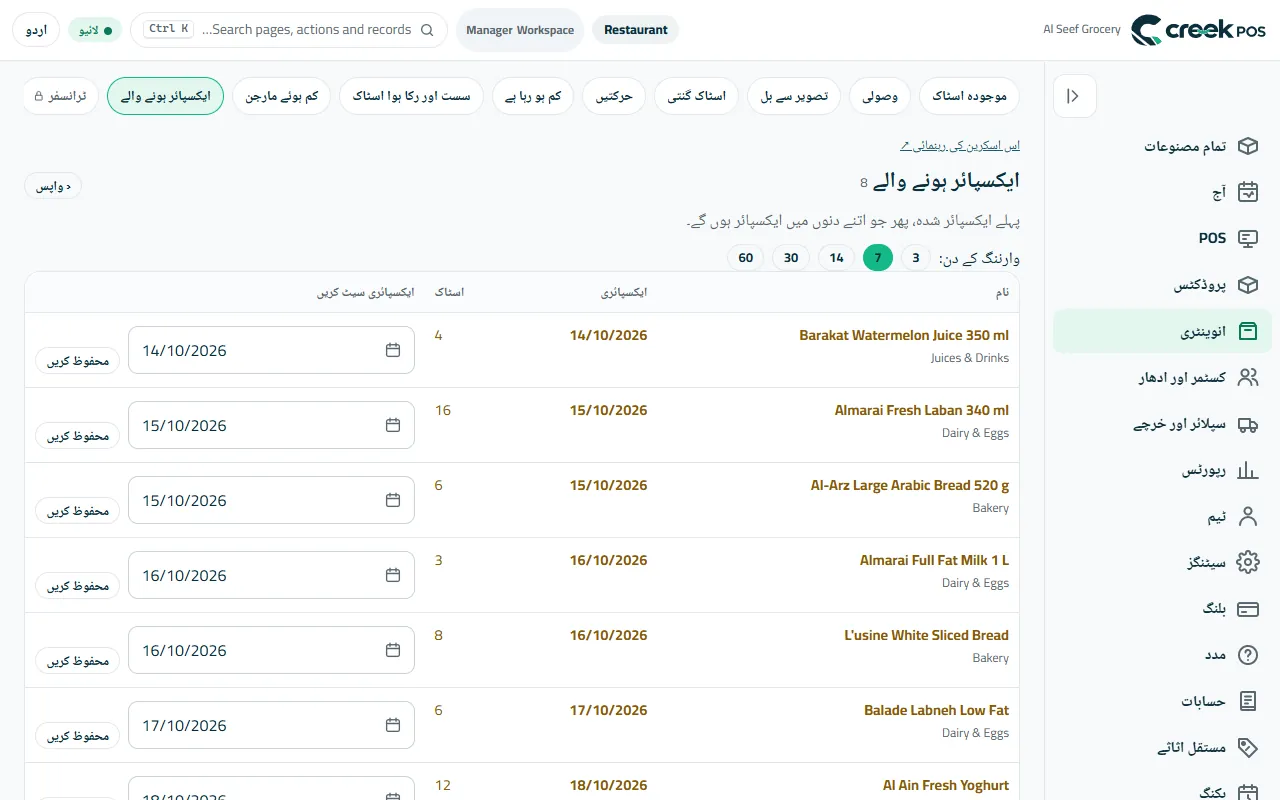Select the 60 warning days option

tap(745, 258)
